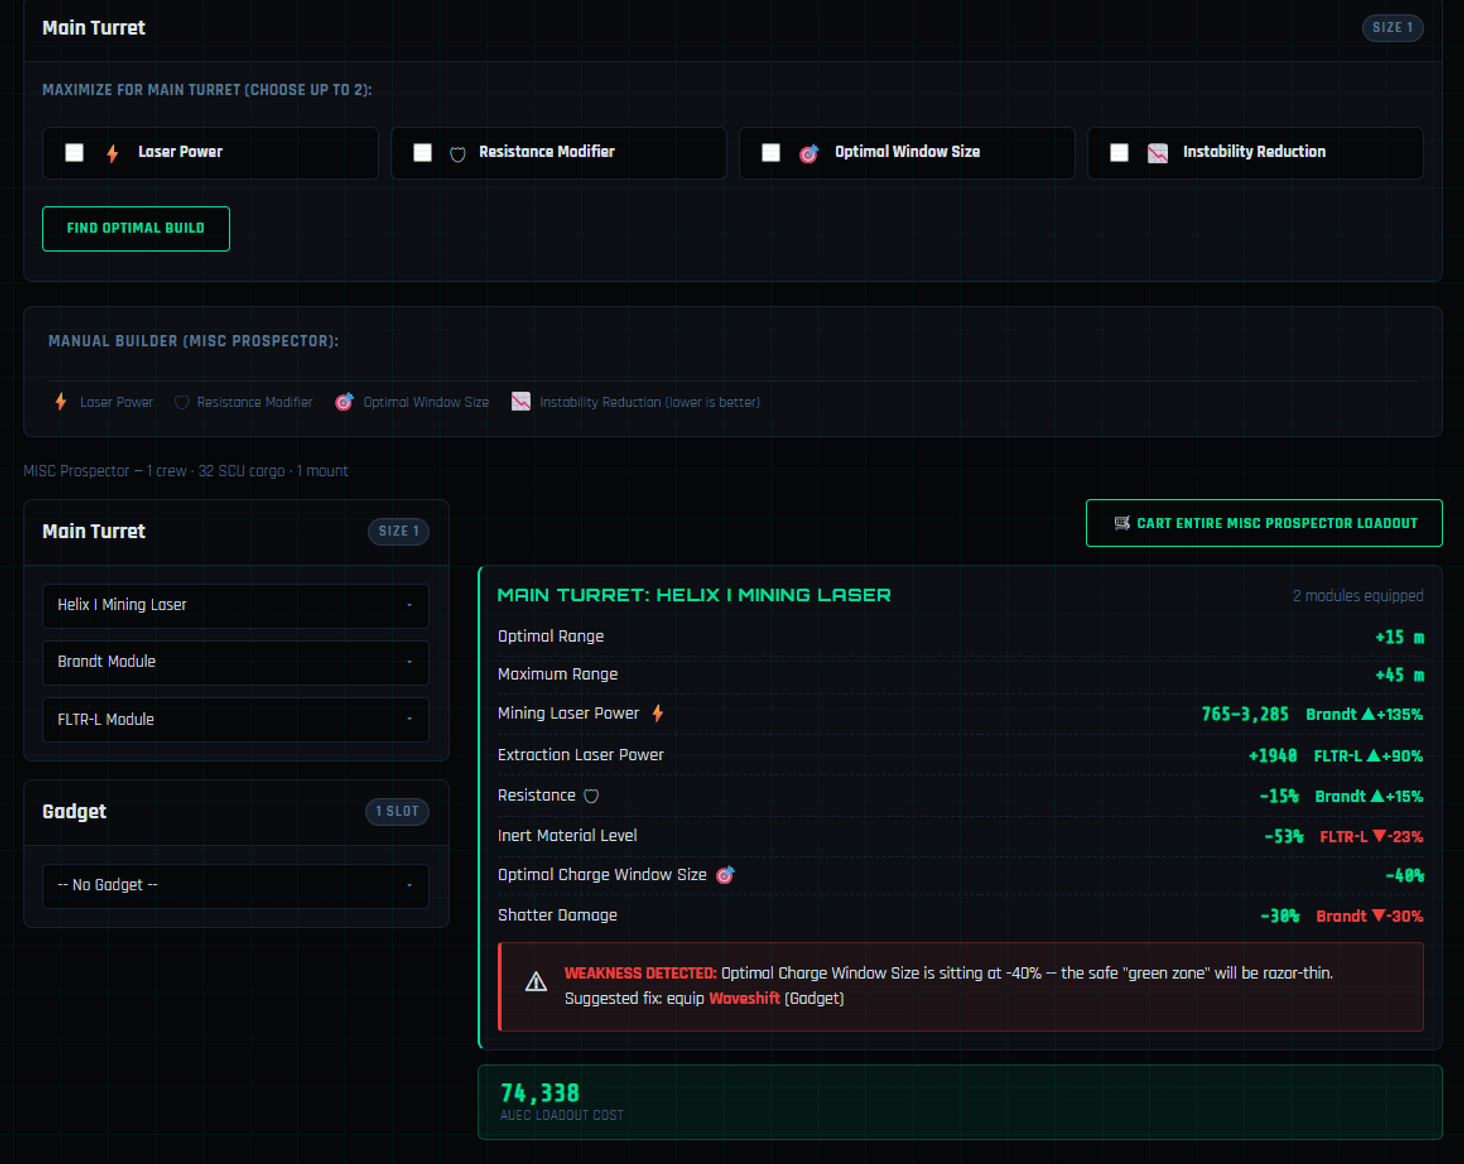The height and width of the screenshot is (1164, 1464).
Task: Click the warning triangle in Weakness Detected alert
Action: coord(536,982)
